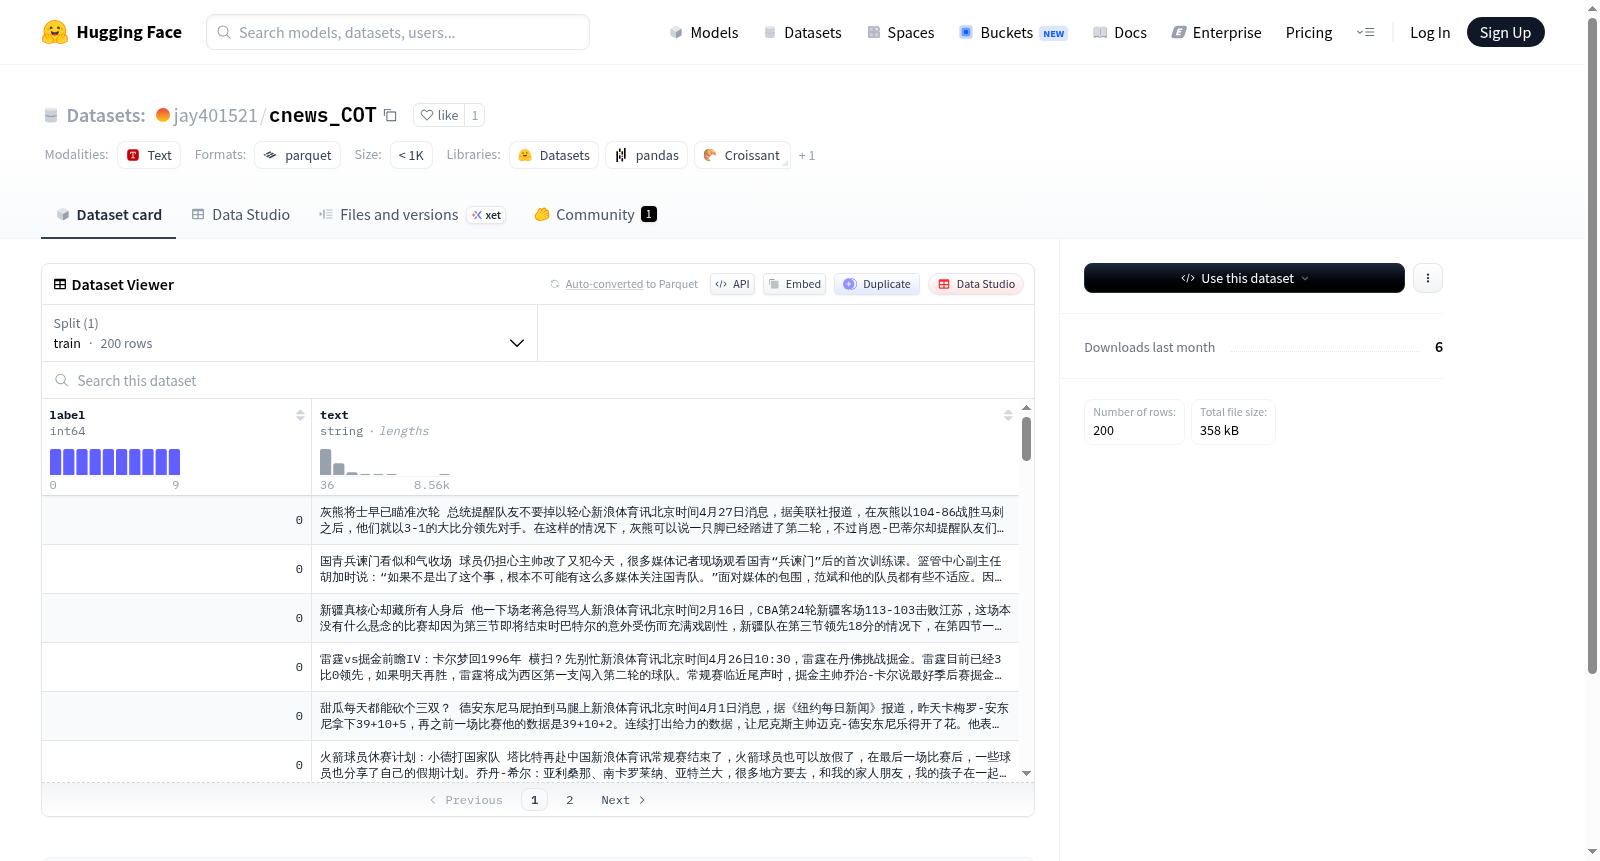The width and height of the screenshot is (1600, 861).
Task: Open the Models navigation link
Action: click(x=704, y=32)
